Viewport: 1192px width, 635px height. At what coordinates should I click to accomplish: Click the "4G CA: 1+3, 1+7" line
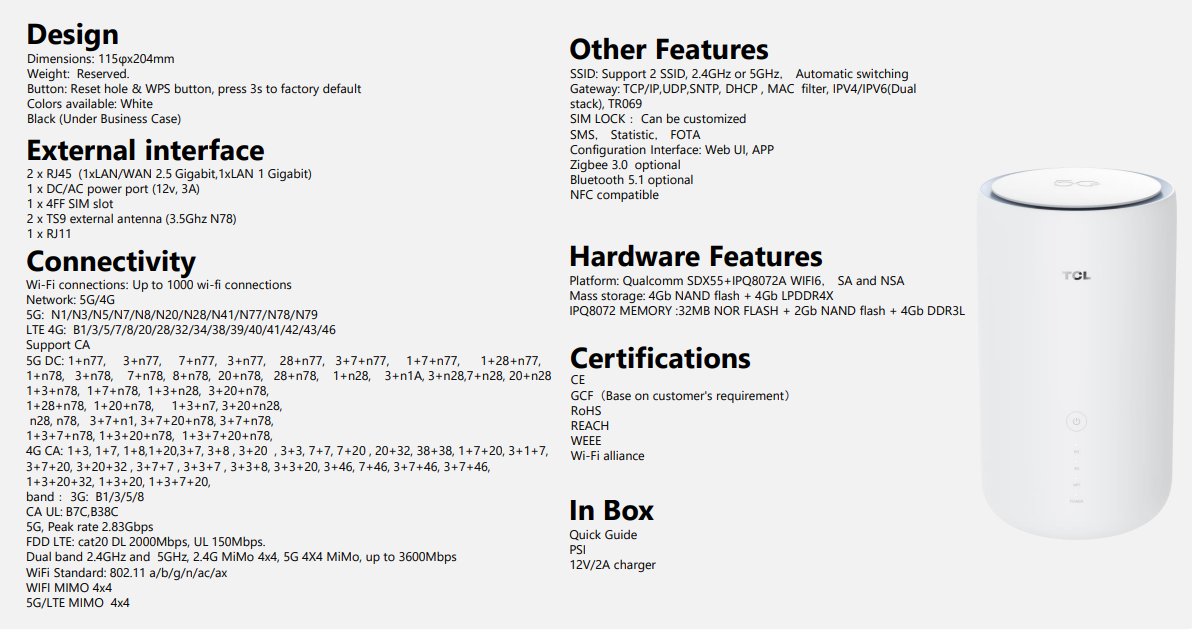coord(287,451)
